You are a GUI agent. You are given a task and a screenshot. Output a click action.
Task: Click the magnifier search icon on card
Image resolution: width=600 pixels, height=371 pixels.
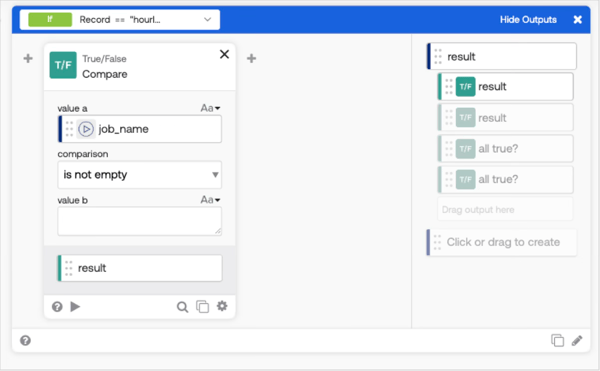(x=182, y=307)
